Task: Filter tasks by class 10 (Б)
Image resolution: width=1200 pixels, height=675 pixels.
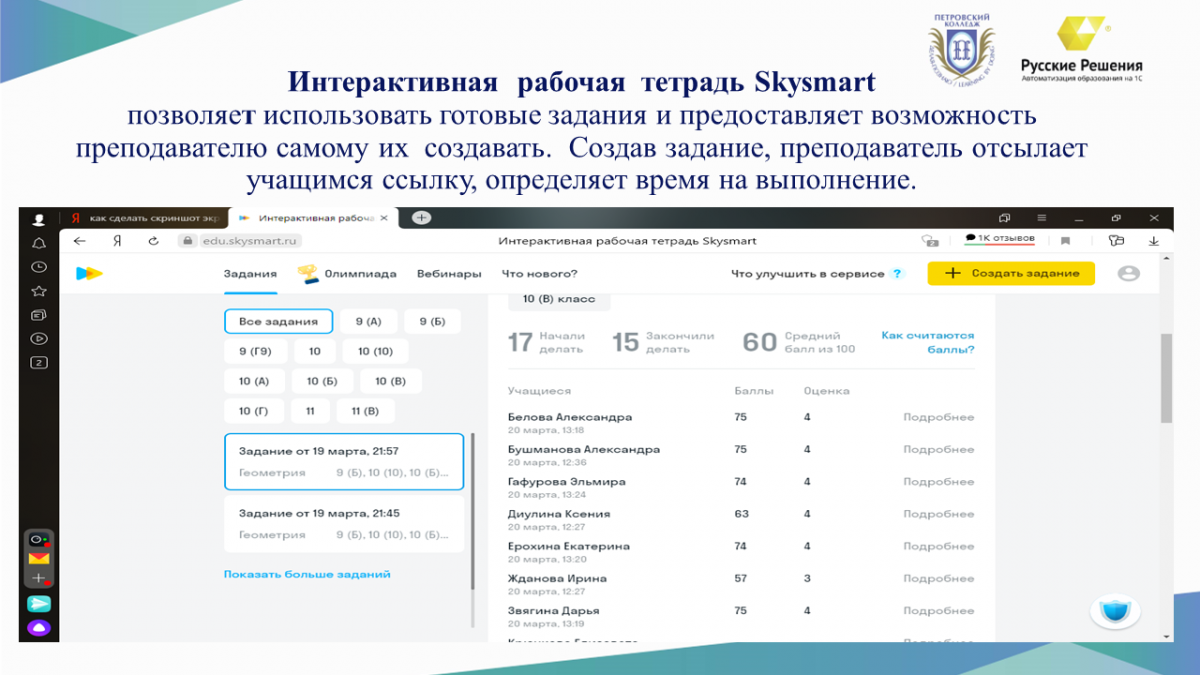Action: [x=322, y=382]
